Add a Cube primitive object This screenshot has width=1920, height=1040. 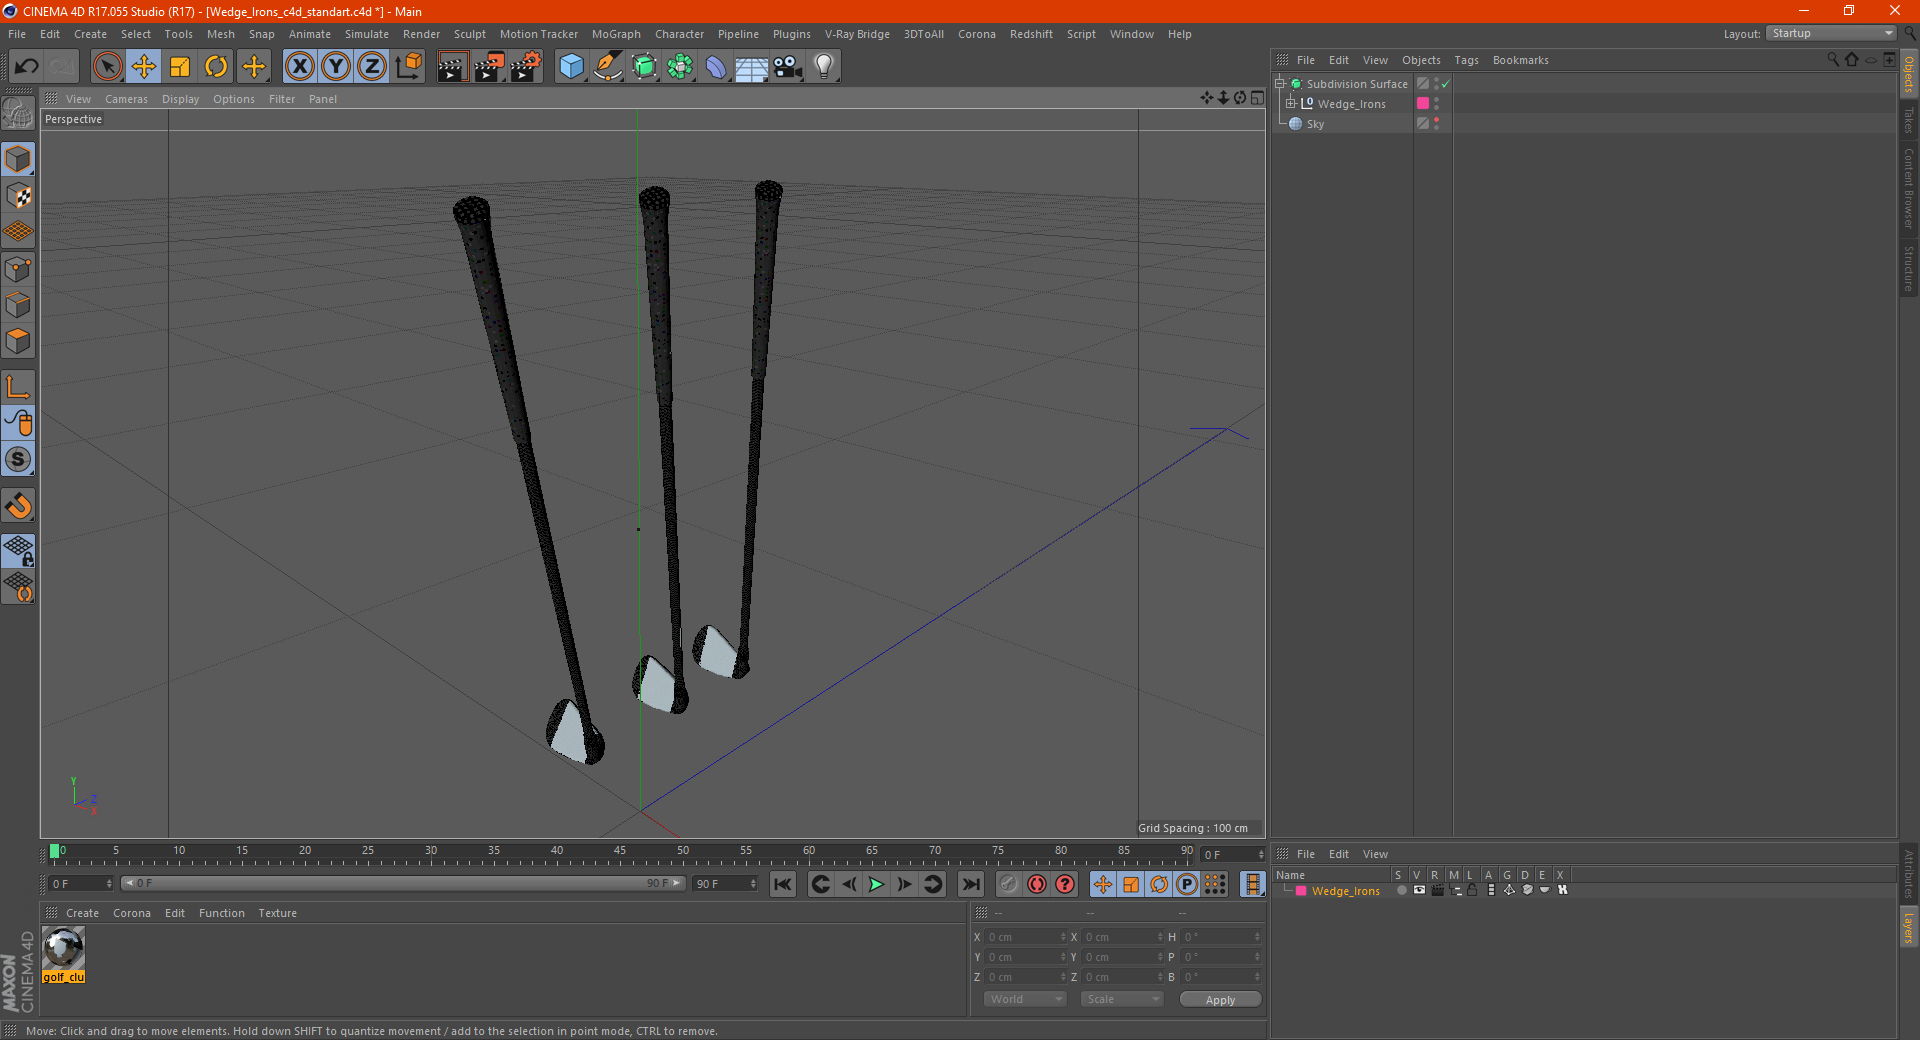[571, 67]
